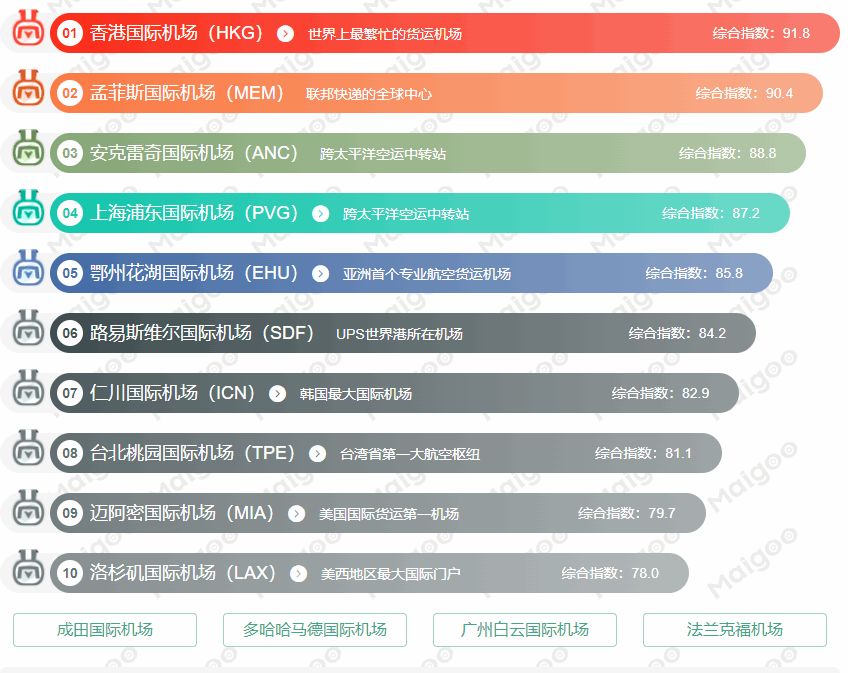848x673 pixels.
Task: Open 鄂州花湖国际机场 (EHU) title link
Action: pyautogui.click(x=194, y=273)
